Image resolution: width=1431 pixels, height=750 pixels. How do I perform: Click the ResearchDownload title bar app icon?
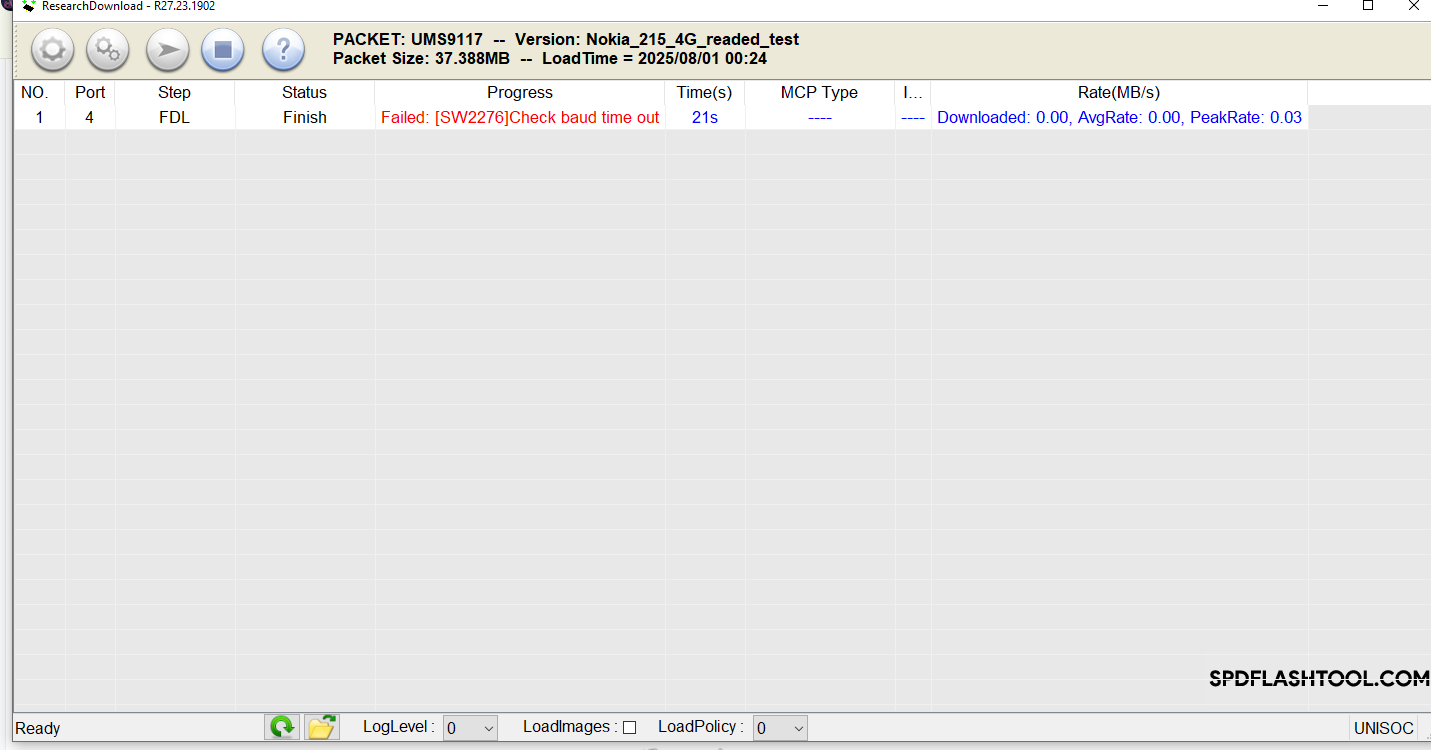[x=29, y=6]
